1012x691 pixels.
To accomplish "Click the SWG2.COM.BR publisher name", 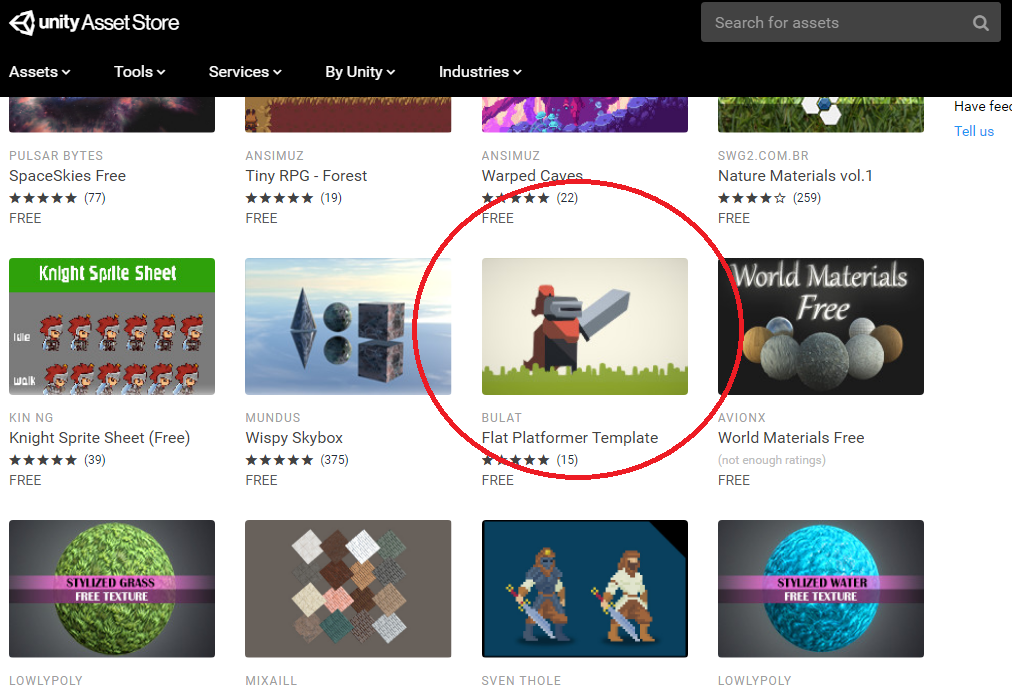I will (763, 155).
